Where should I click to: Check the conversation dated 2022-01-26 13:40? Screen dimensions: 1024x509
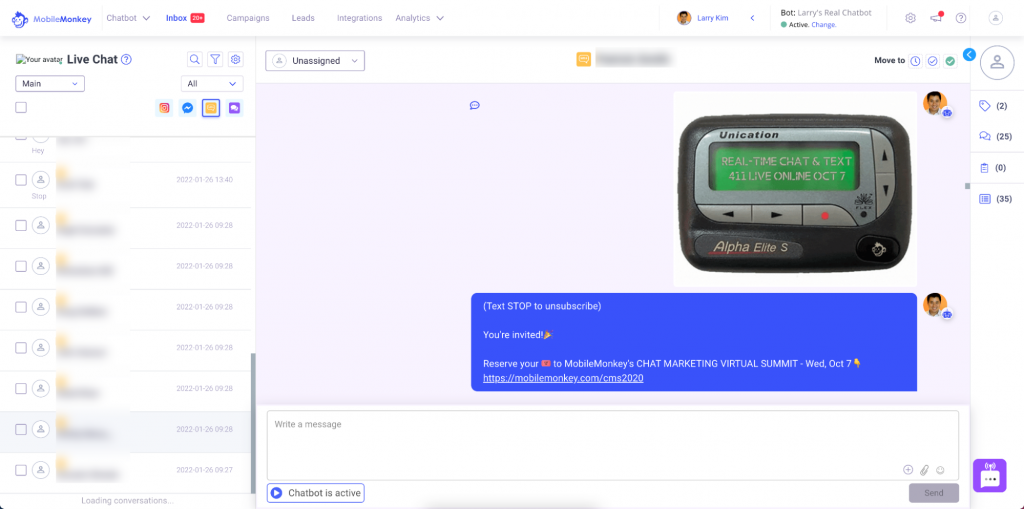(21, 180)
